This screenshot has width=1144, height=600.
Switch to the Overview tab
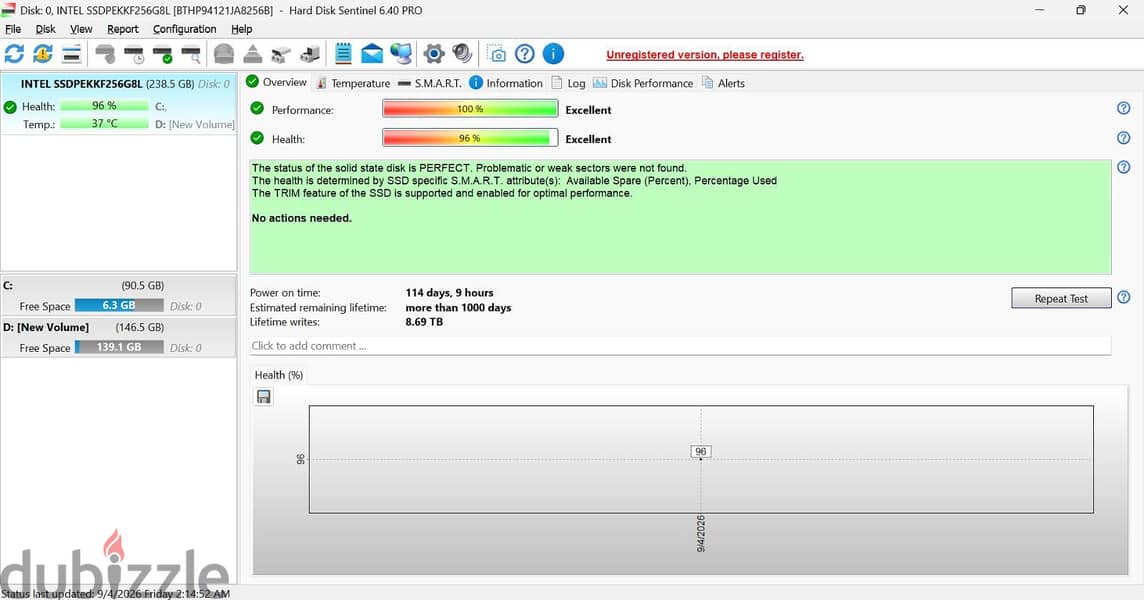277,82
